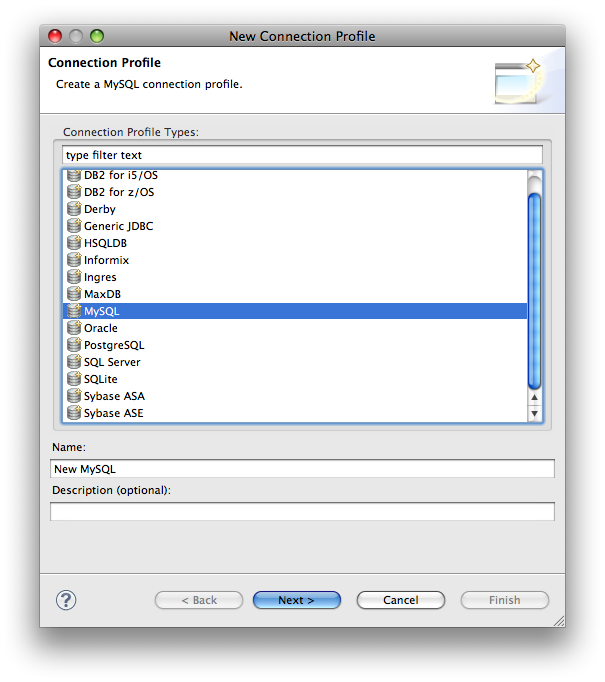Click the disabled < Back button

tap(199, 600)
